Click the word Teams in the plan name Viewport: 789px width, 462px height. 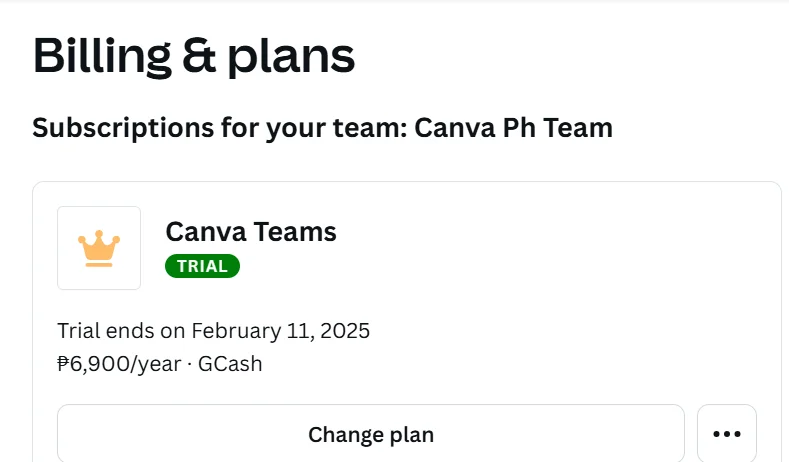click(x=295, y=232)
